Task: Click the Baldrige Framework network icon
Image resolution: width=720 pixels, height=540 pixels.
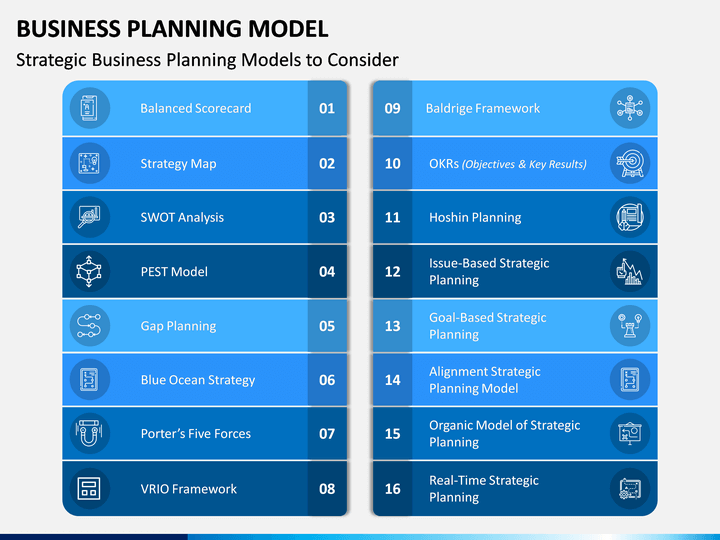Action: pos(630,108)
